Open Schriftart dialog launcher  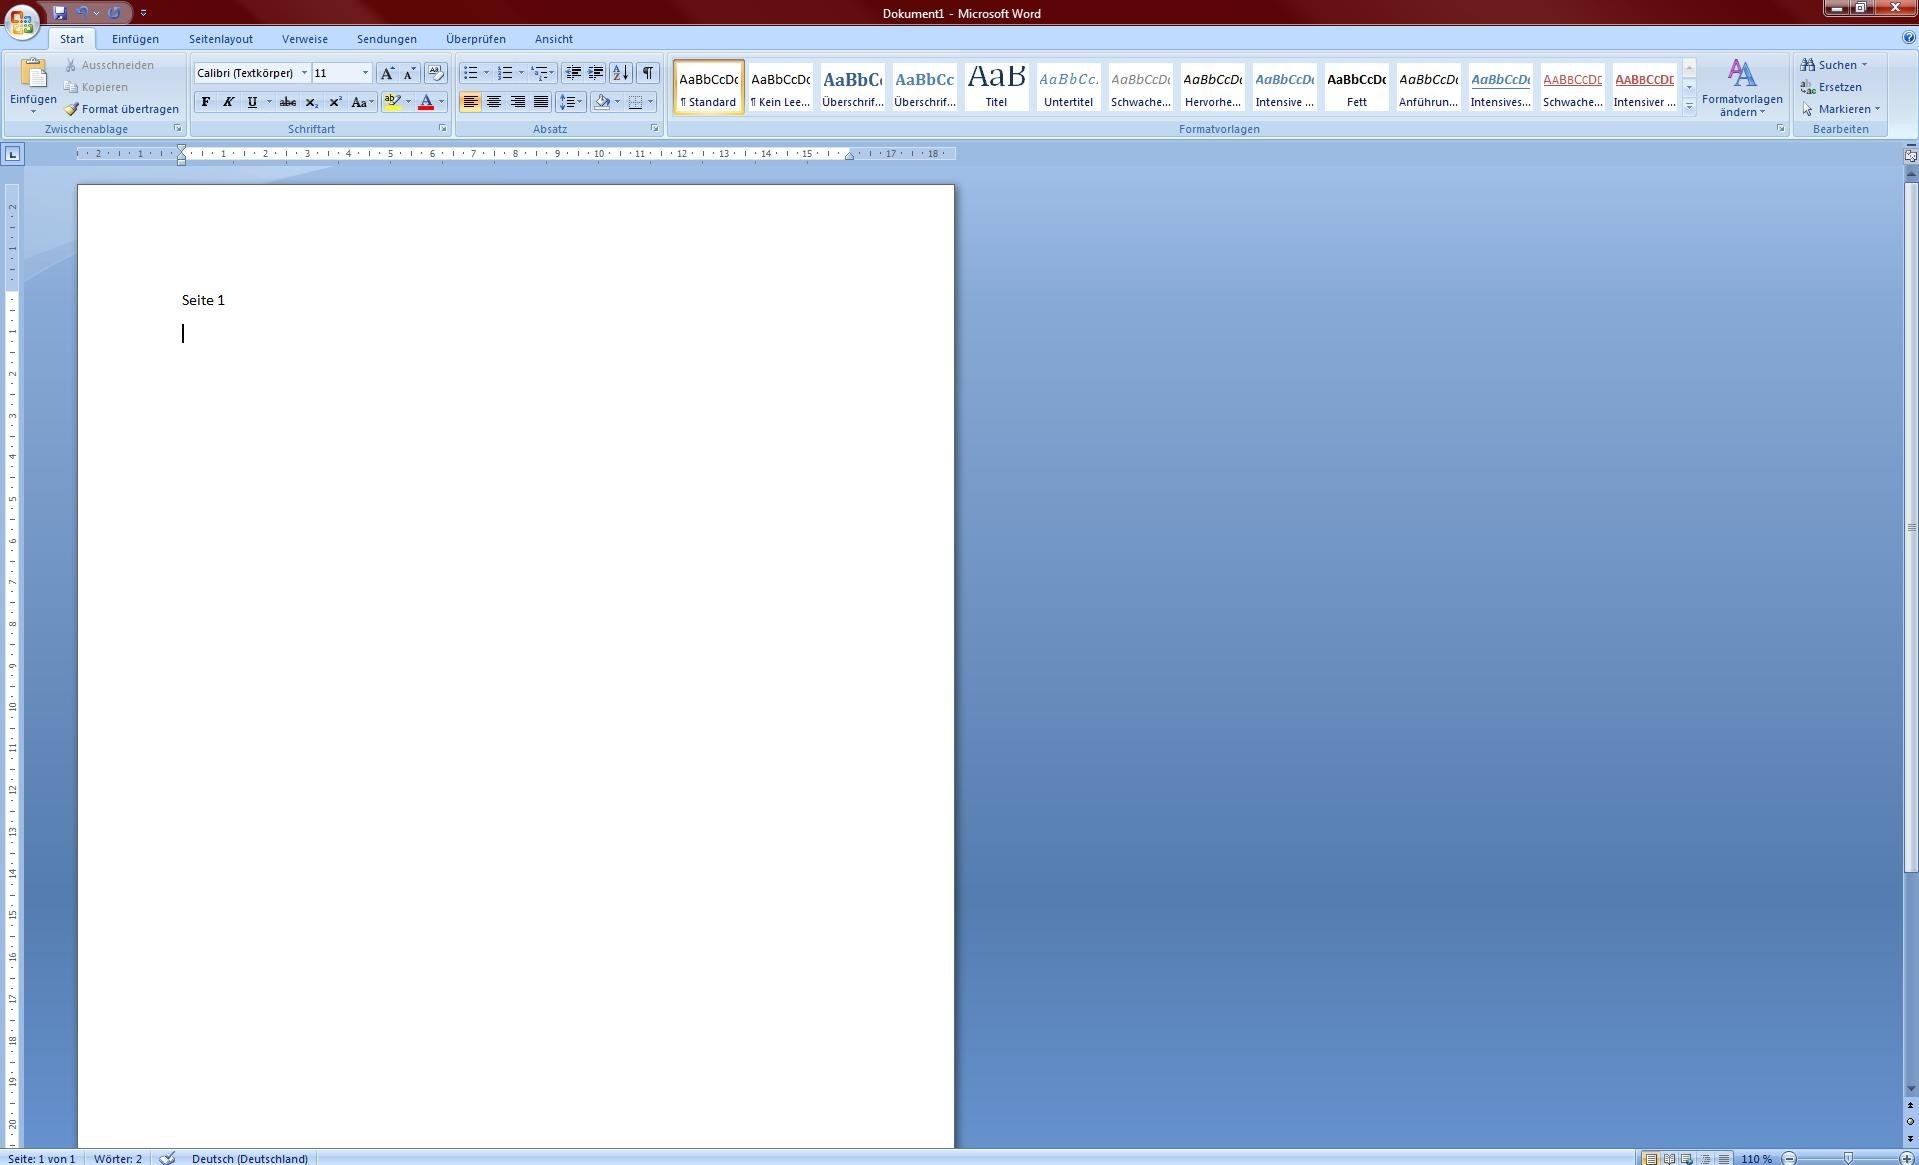point(442,128)
